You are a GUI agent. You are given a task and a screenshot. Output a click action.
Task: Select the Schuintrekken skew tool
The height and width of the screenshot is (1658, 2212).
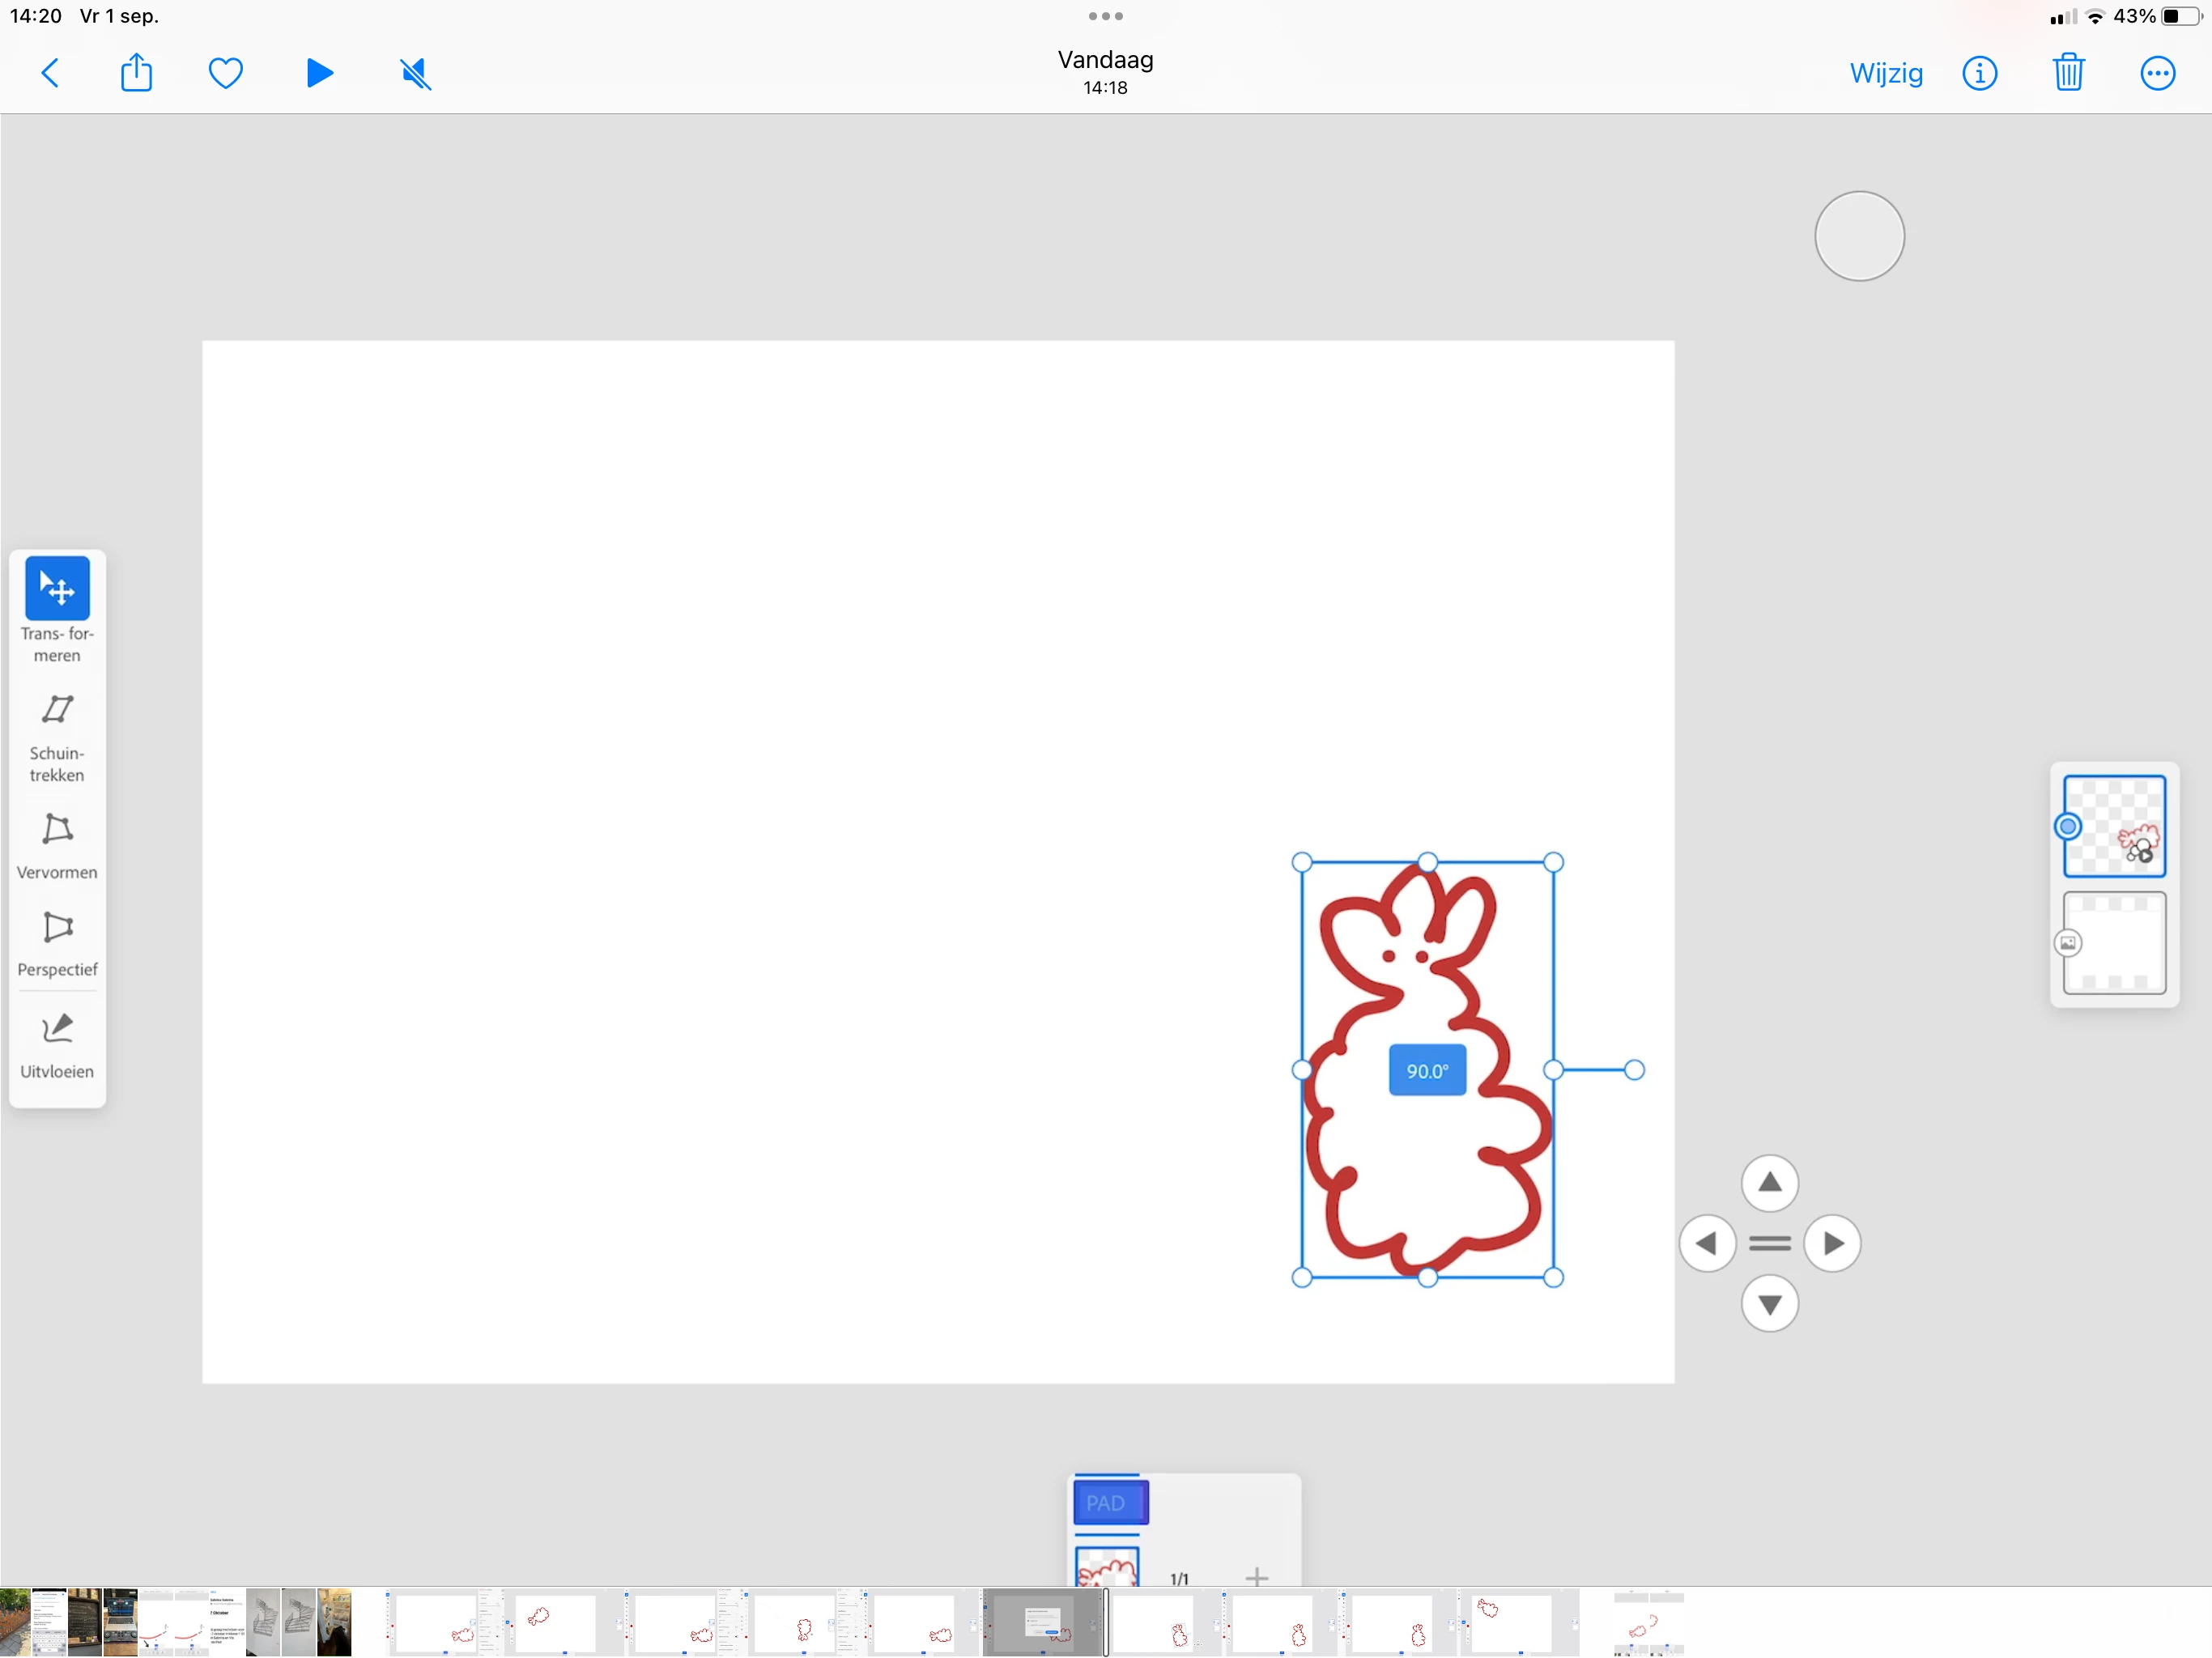pyautogui.click(x=57, y=710)
